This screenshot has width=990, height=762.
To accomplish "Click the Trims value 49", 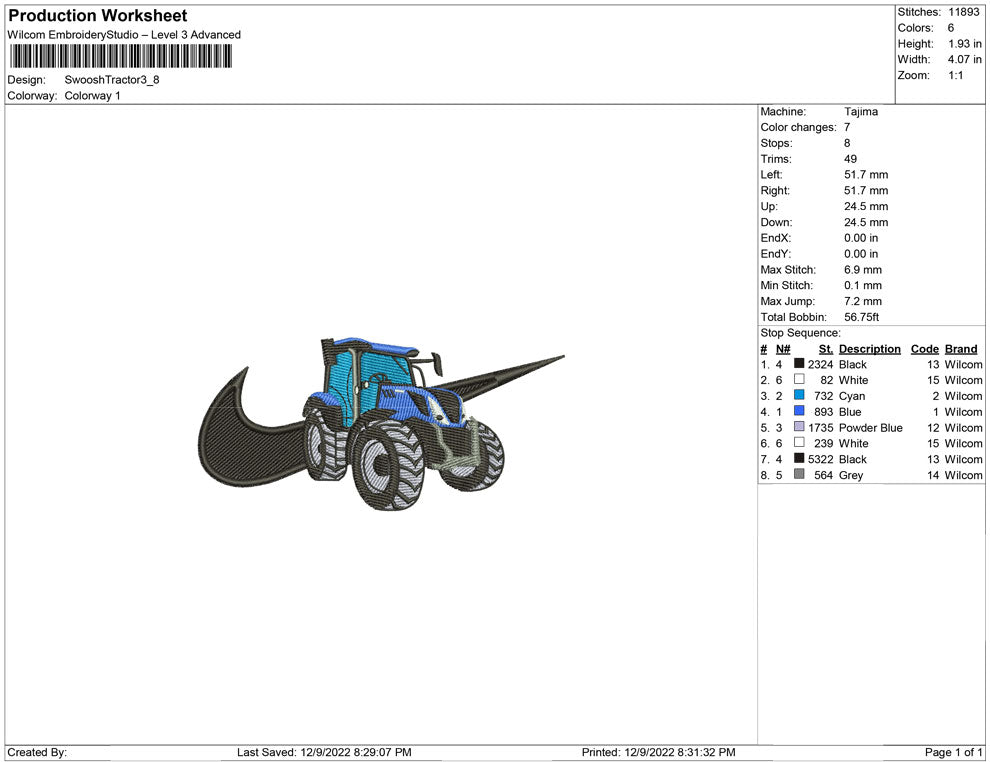I will click(850, 158).
